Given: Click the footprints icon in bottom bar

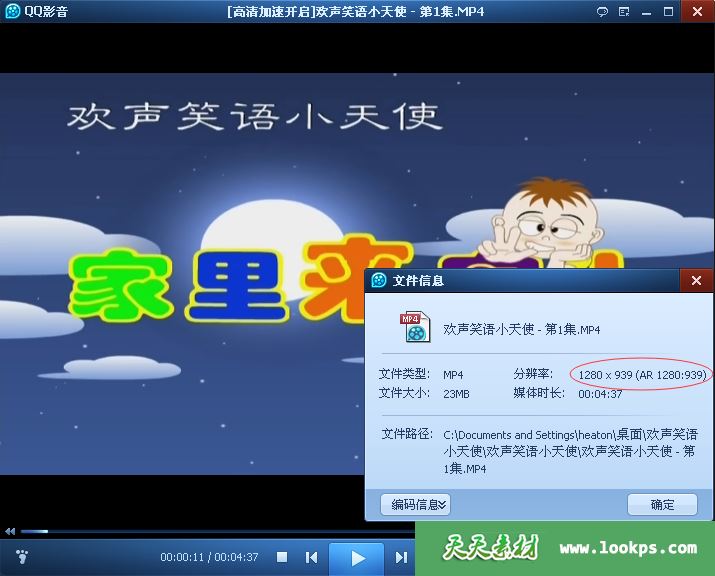Looking at the screenshot, I should pyautogui.click(x=23, y=556).
